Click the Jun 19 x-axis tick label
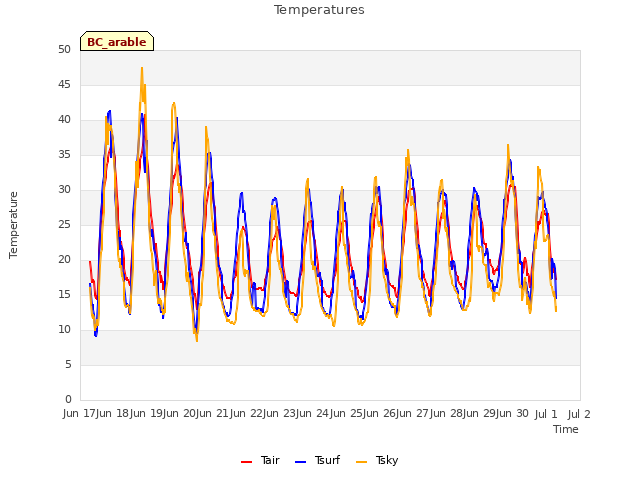The height and width of the screenshot is (480, 640). 147,414
